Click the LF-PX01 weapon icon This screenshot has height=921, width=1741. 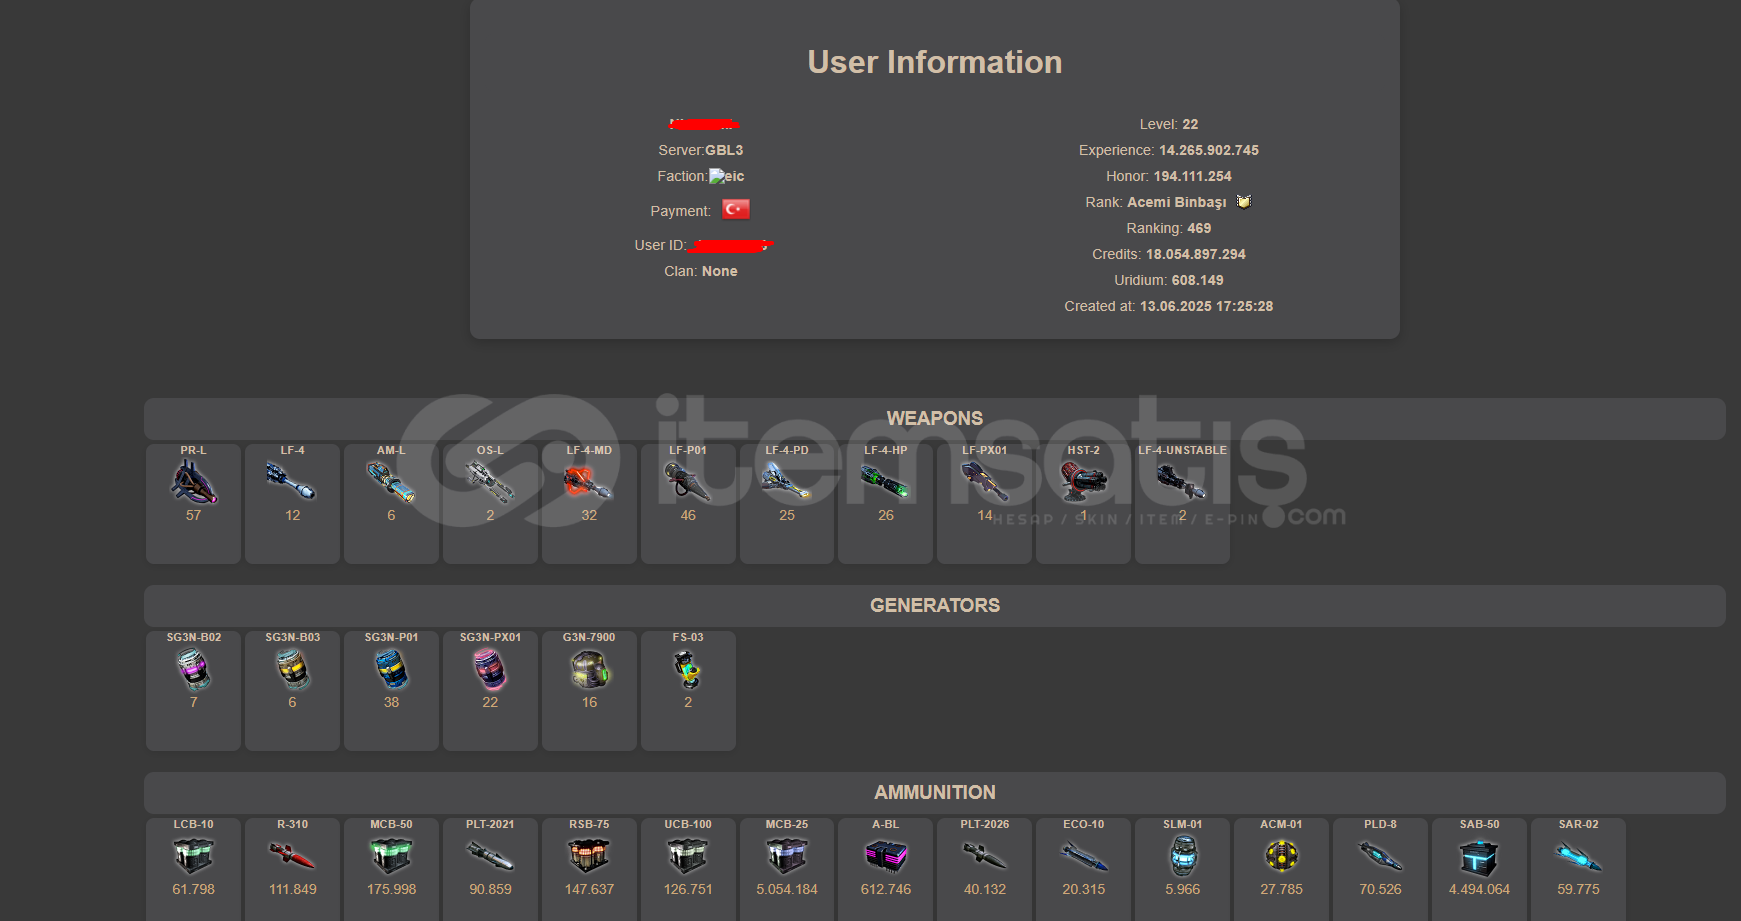tap(985, 482)
